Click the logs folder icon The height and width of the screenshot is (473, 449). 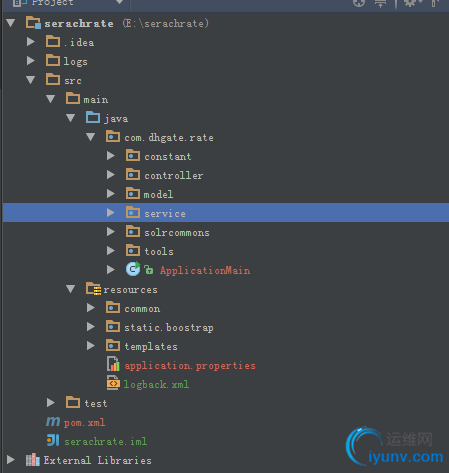pyautogui.click(x=53, y=60)
